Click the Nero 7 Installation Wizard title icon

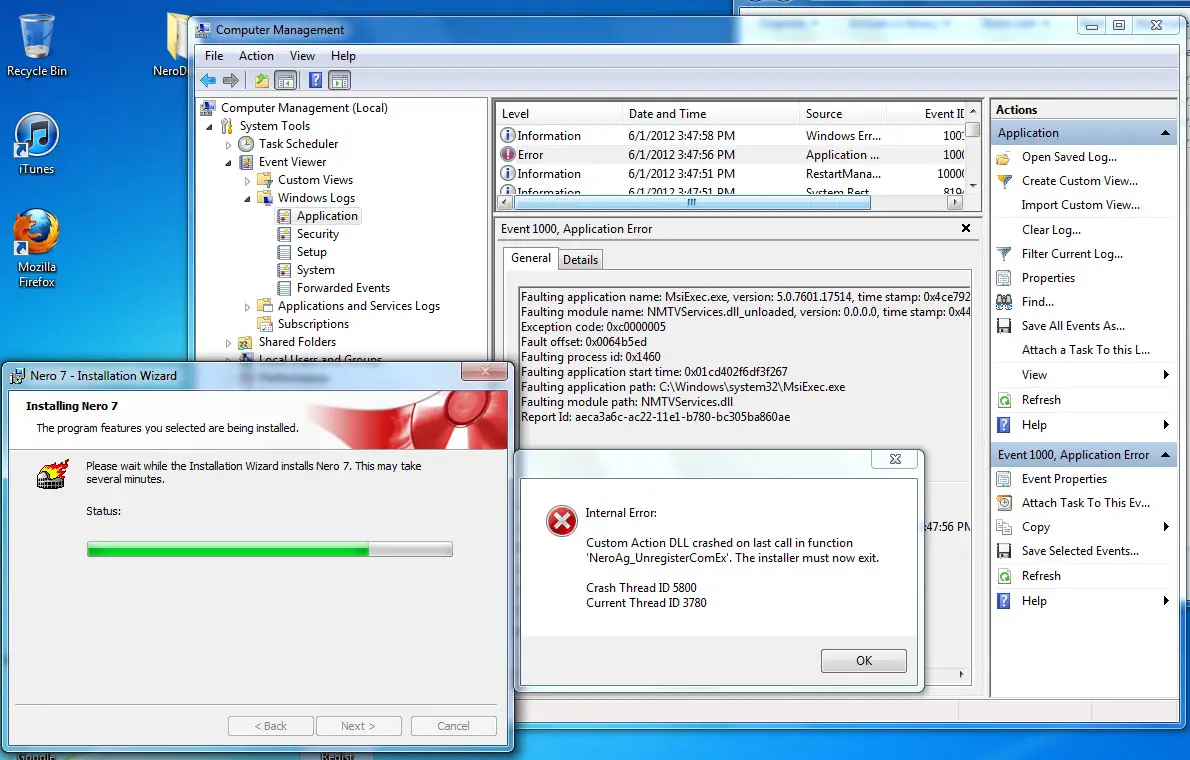17,376
